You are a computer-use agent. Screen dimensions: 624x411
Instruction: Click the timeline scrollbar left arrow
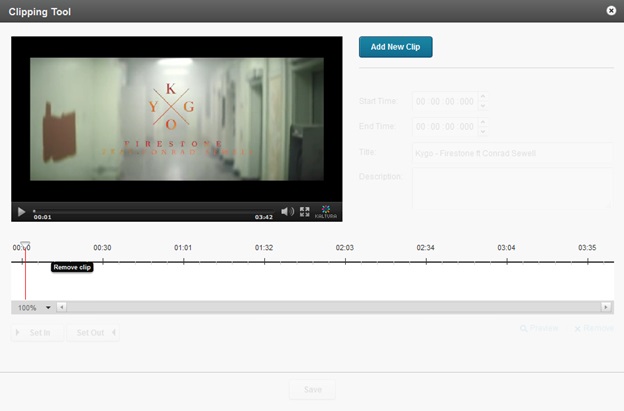61,307
